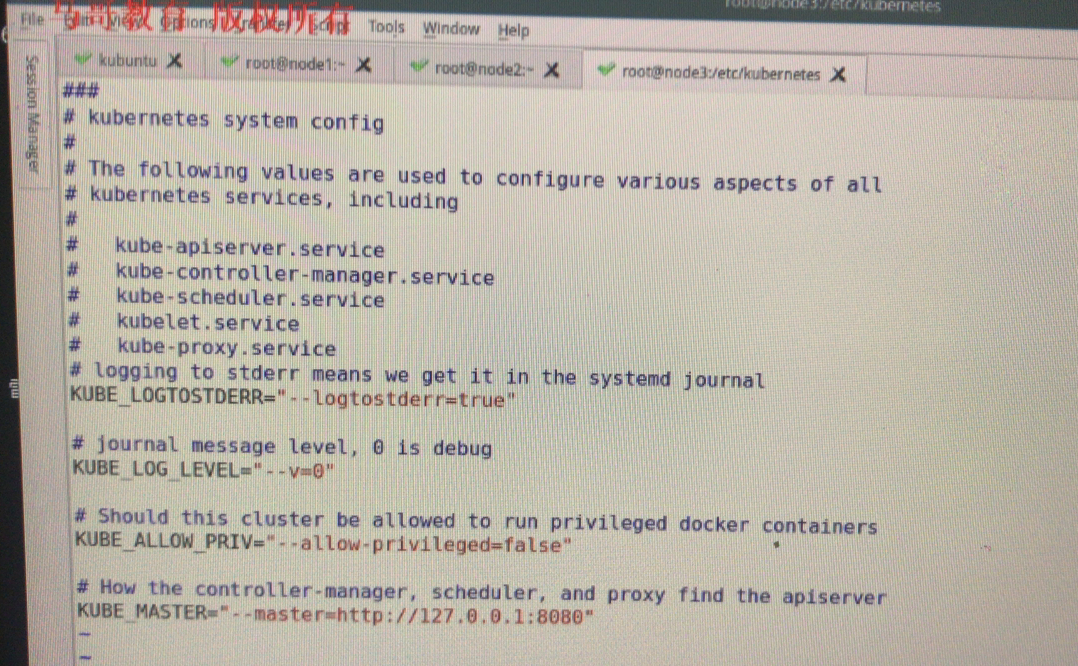Click green connected checkmark on kubuntu tab
This screenshot has width=1078, height=666.
coord(82,59)
